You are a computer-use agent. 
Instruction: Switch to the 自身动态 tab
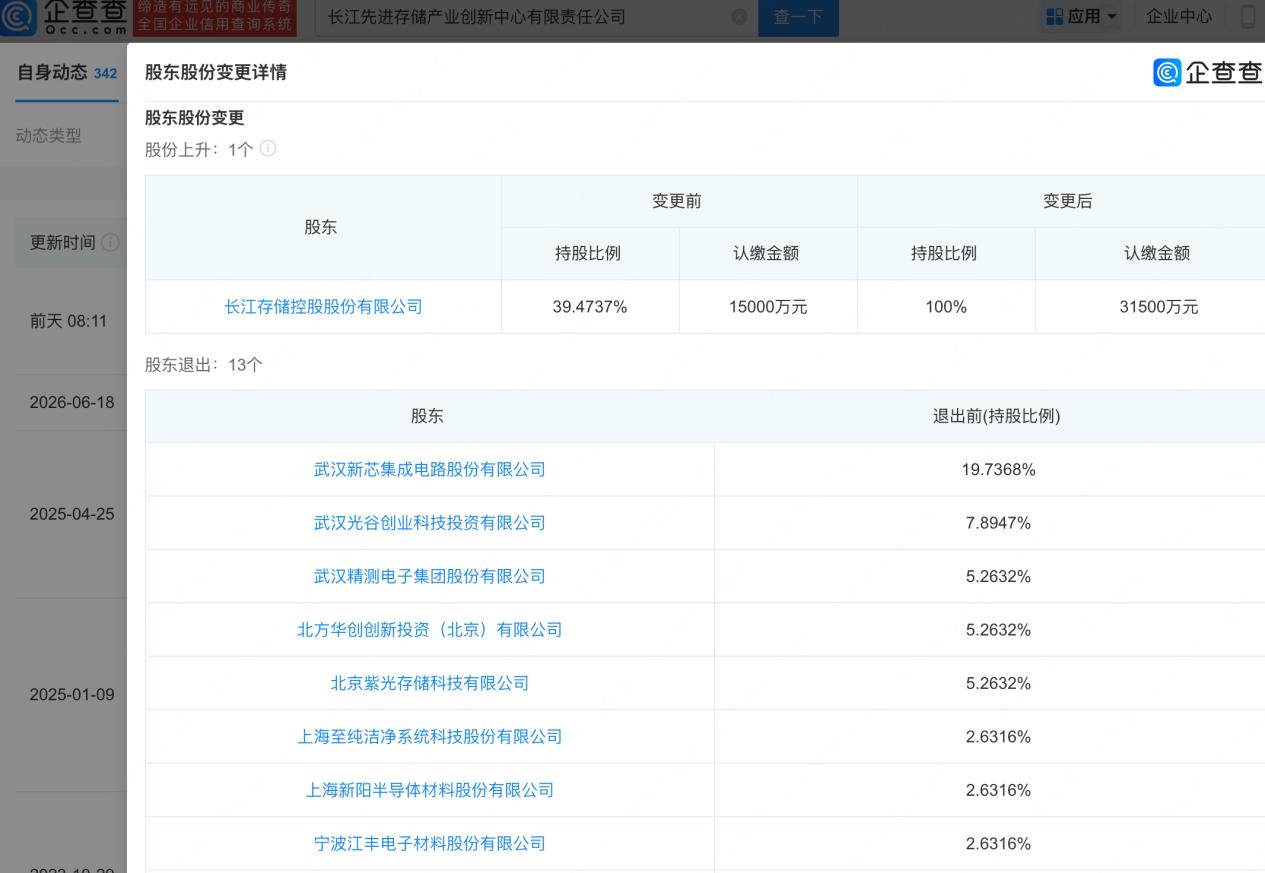point(67,73)
